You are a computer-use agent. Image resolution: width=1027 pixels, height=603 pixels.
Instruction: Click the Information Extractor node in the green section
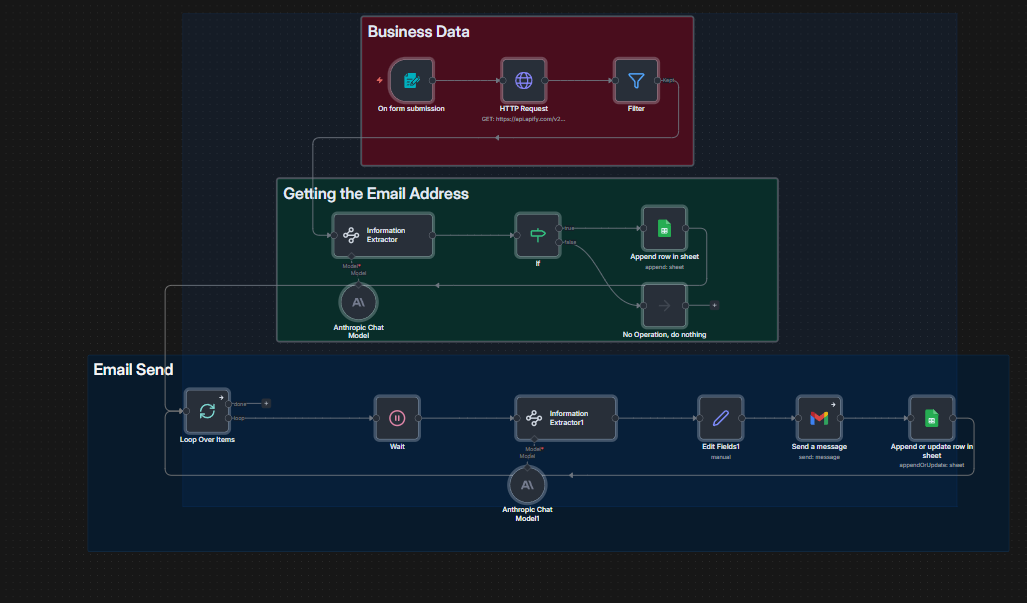coord(383,235)
